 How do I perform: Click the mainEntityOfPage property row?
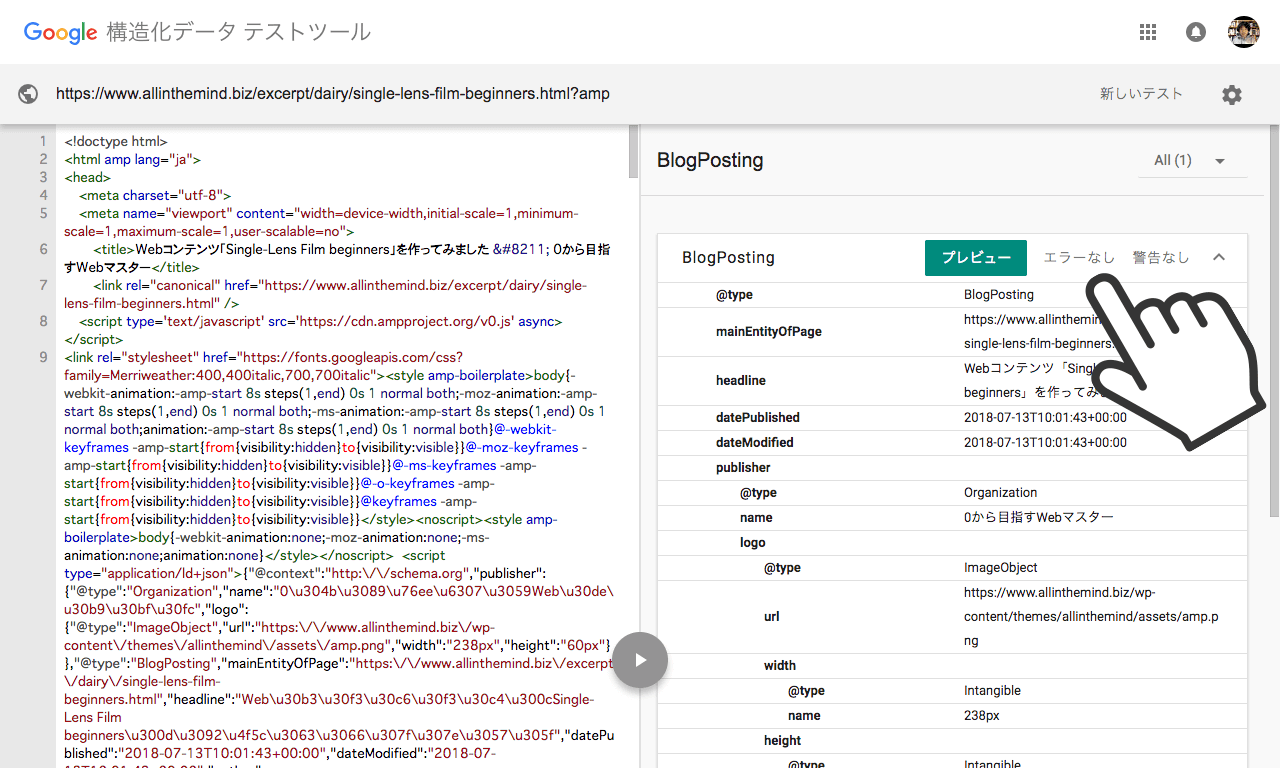point(768,331)
